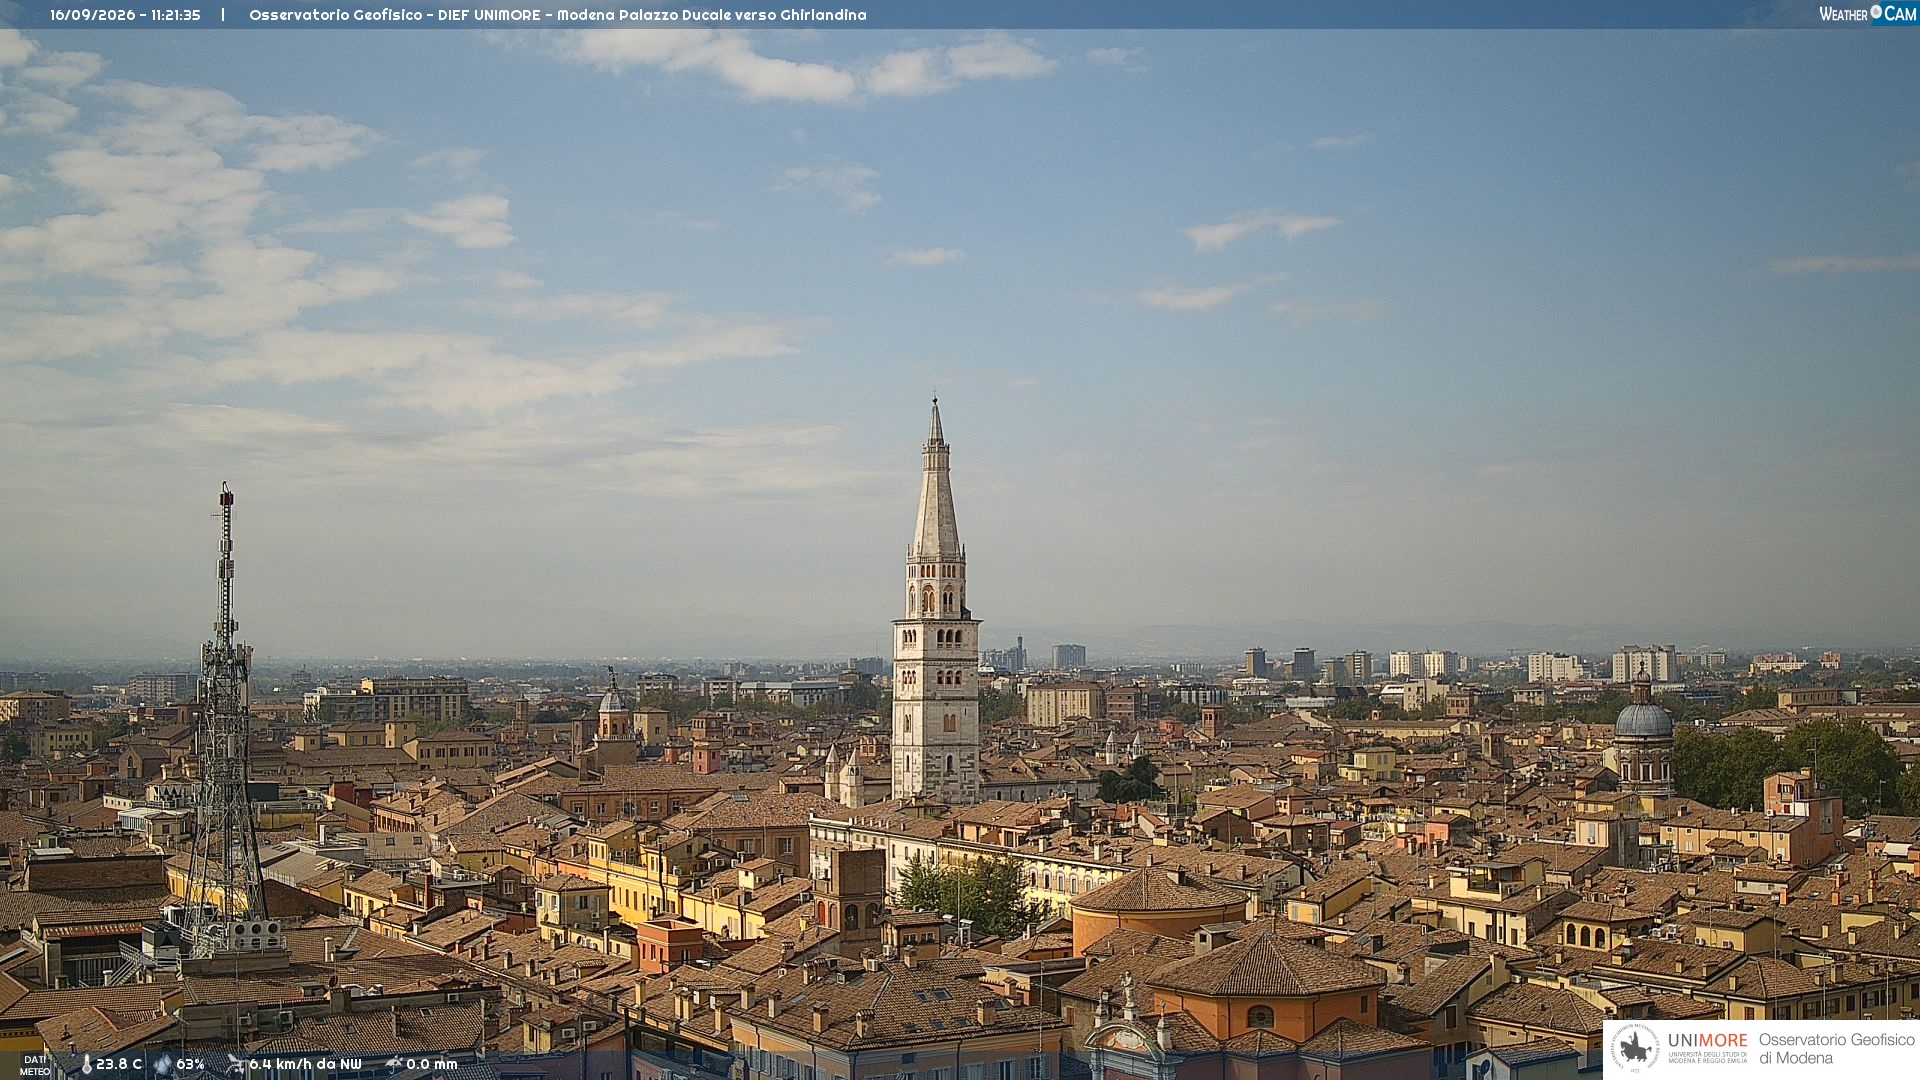Click the 0.0 mm rainfall value
This screenshot has width=1920, height=1080.
431,1064
